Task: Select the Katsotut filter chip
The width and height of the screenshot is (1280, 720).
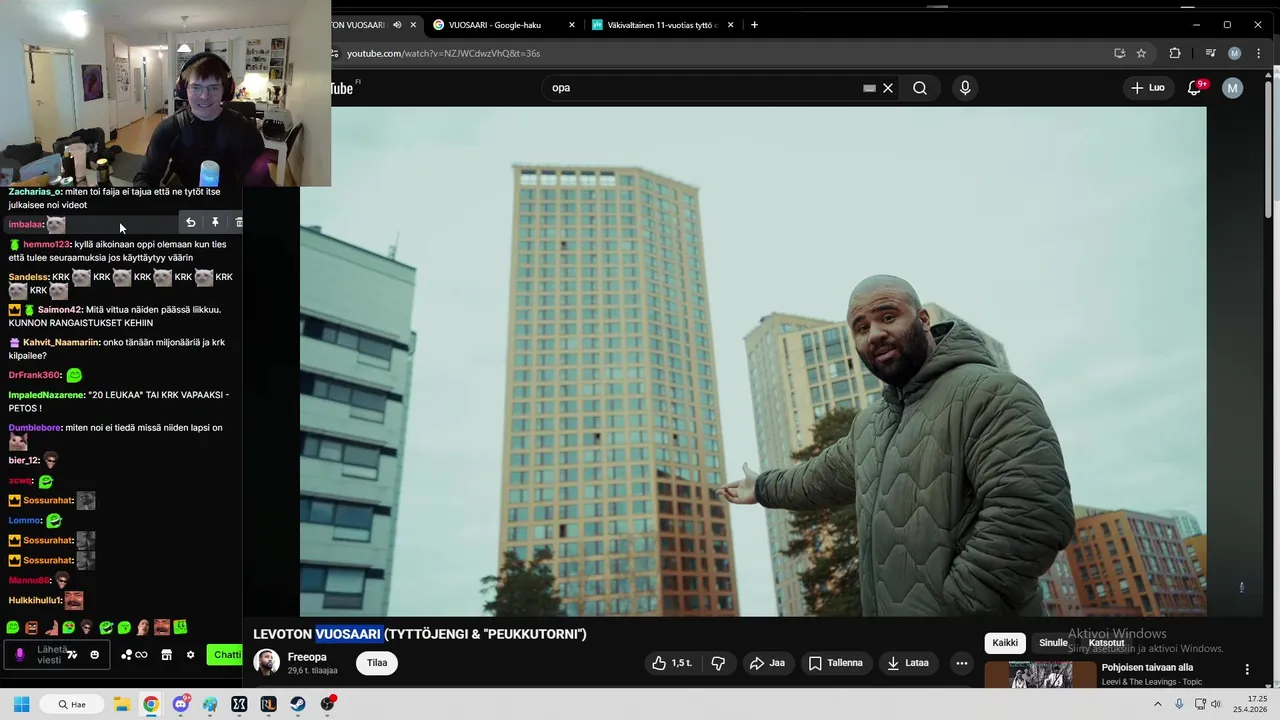Action: coord(1106,643)
